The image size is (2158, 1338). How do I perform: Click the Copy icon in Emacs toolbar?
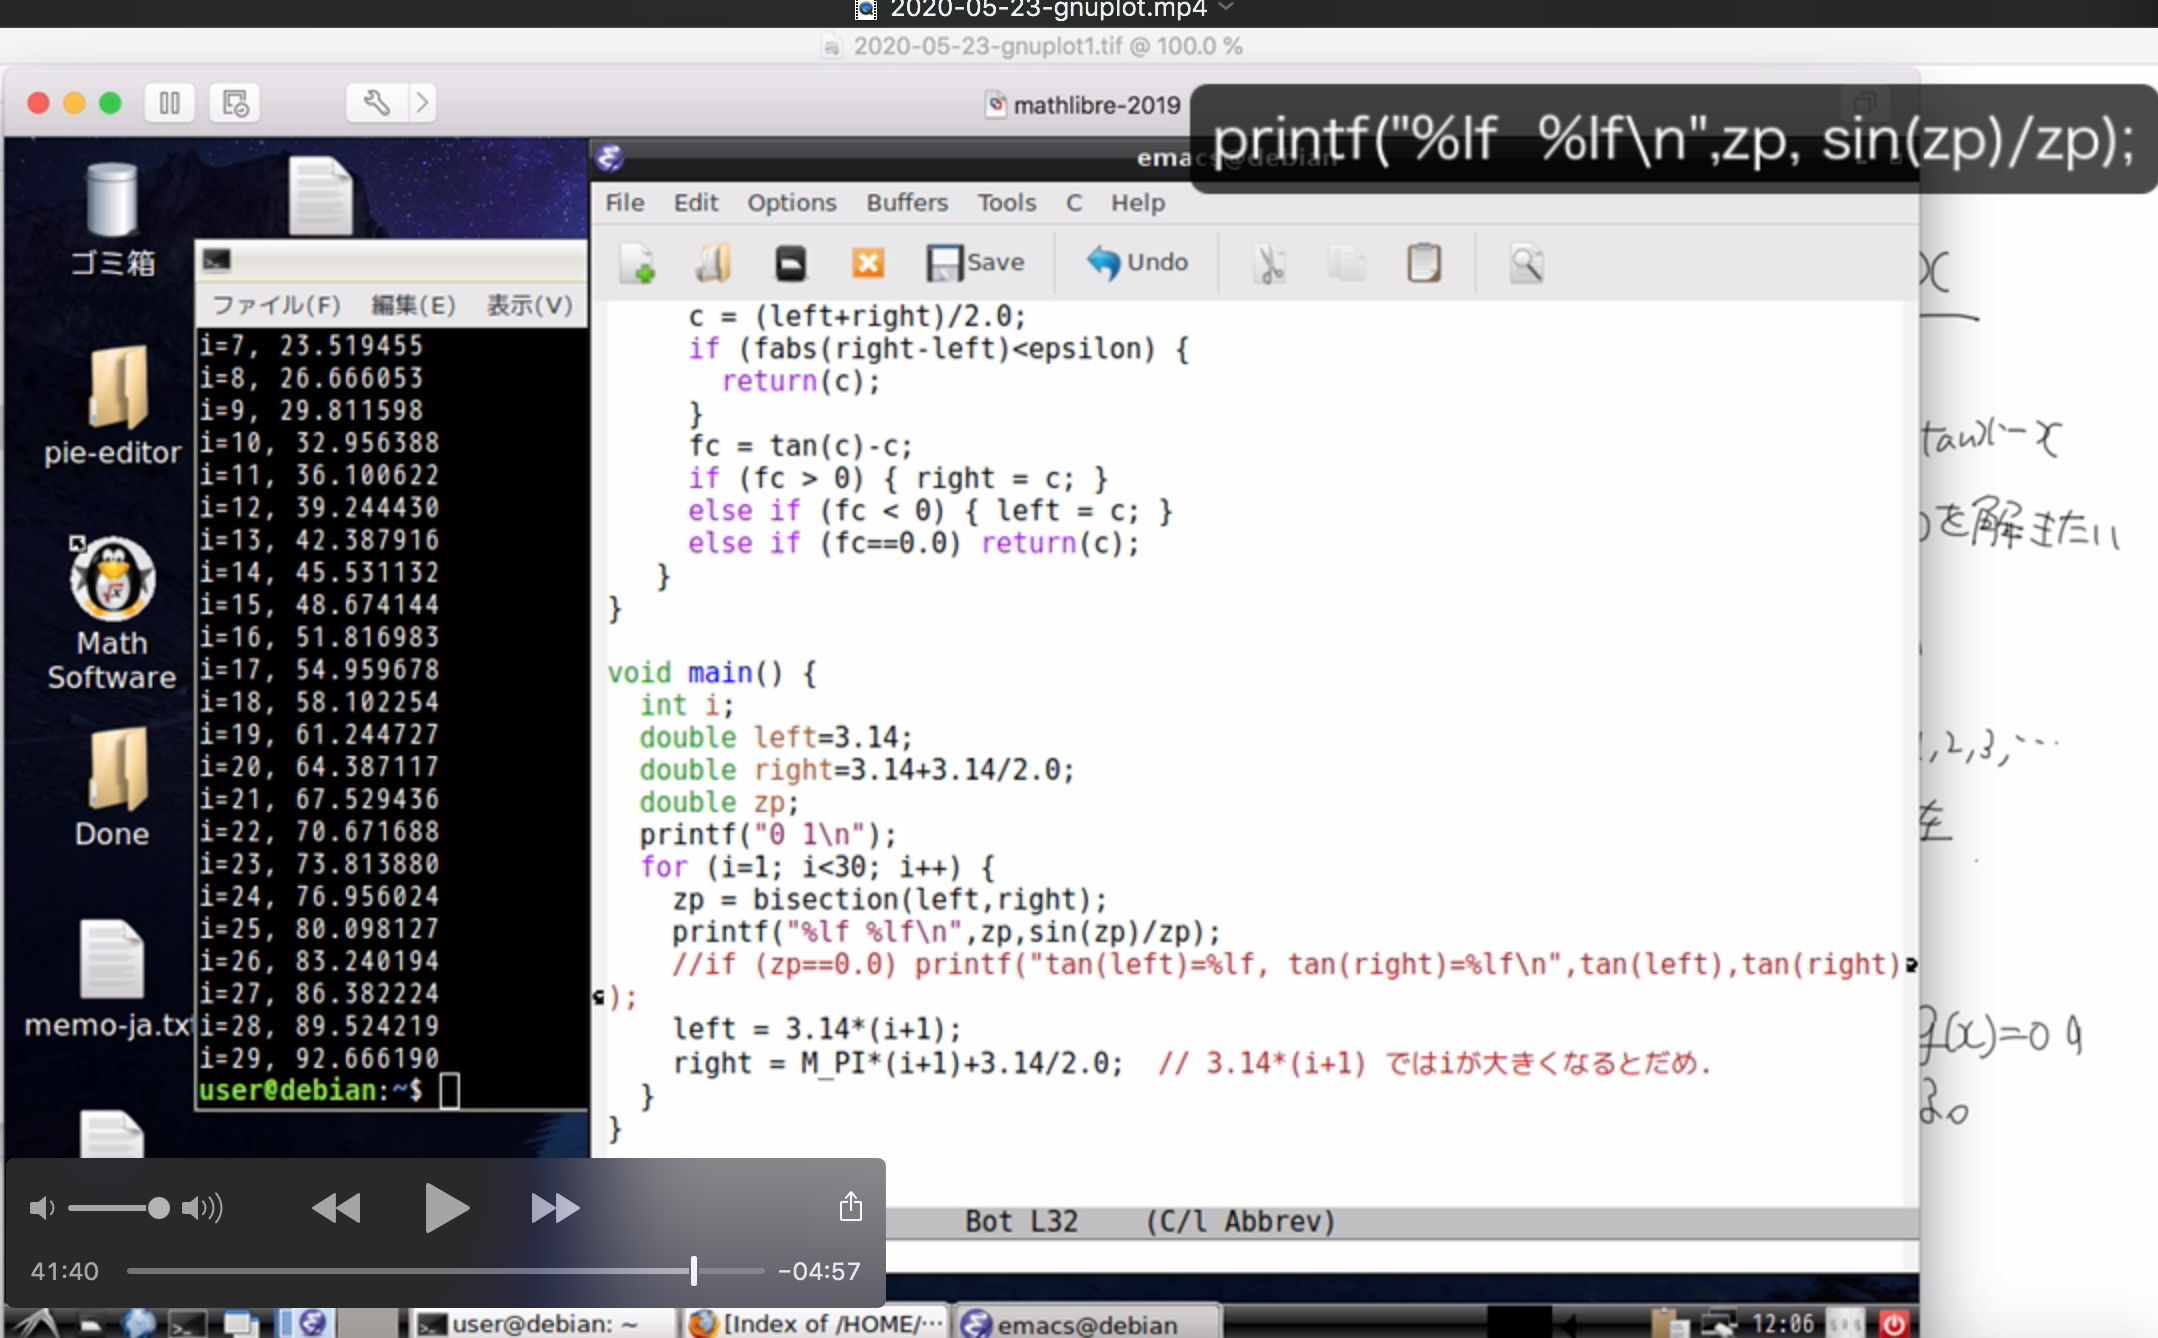pyautogui.click(x=1347, y=264)
